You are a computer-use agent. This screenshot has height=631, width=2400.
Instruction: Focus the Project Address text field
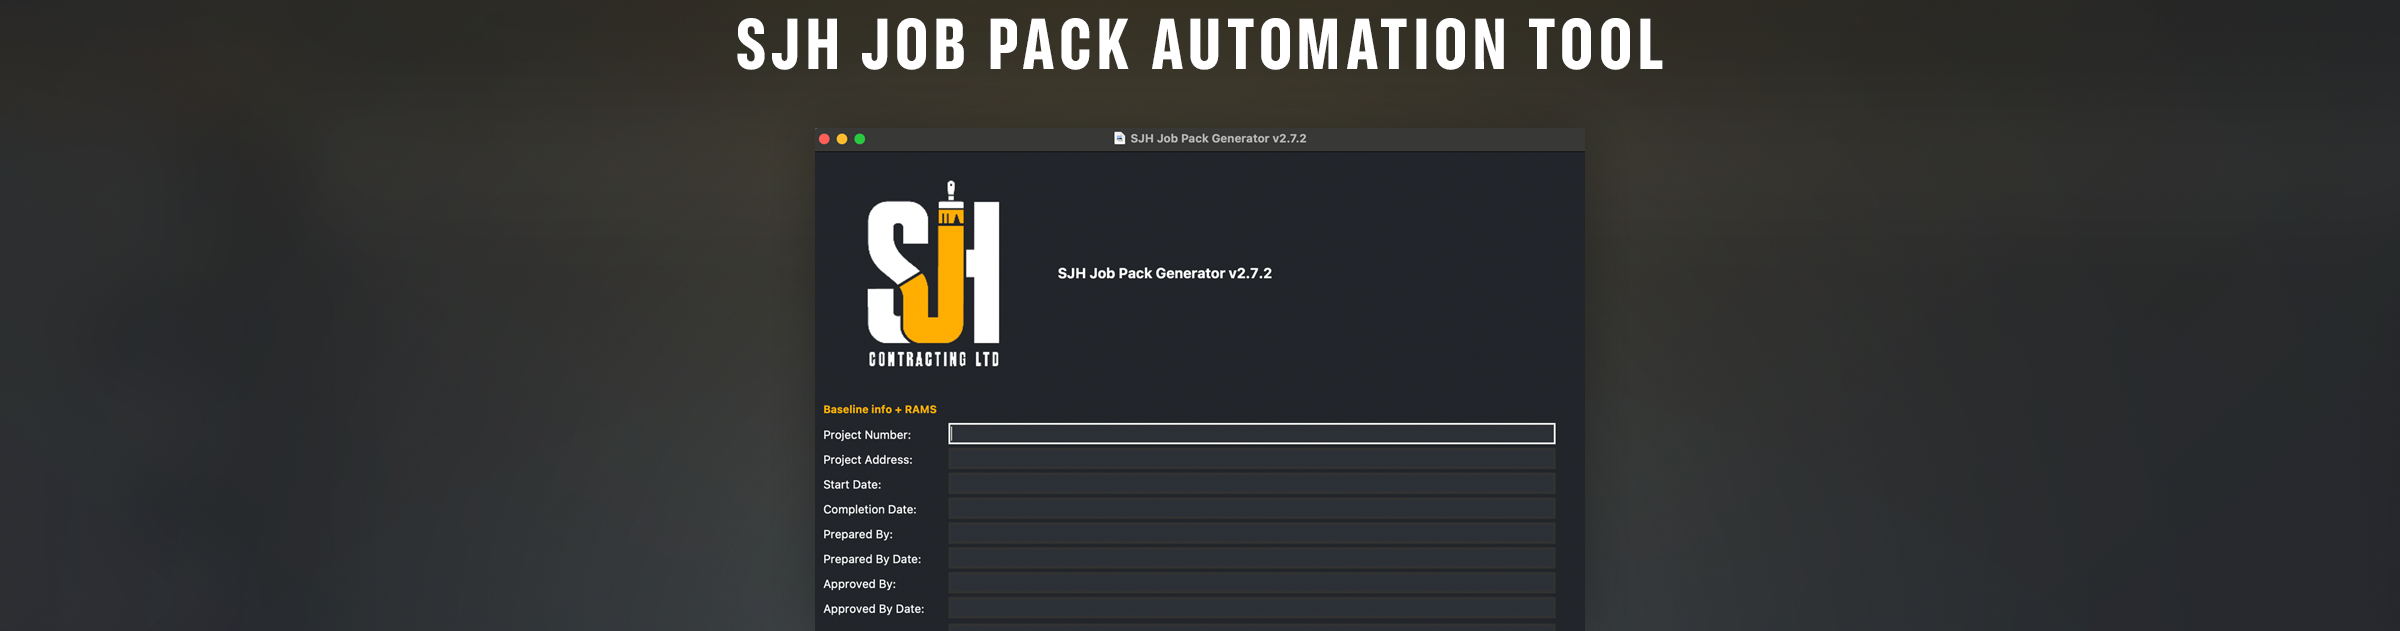click(x=1251, y=459)
